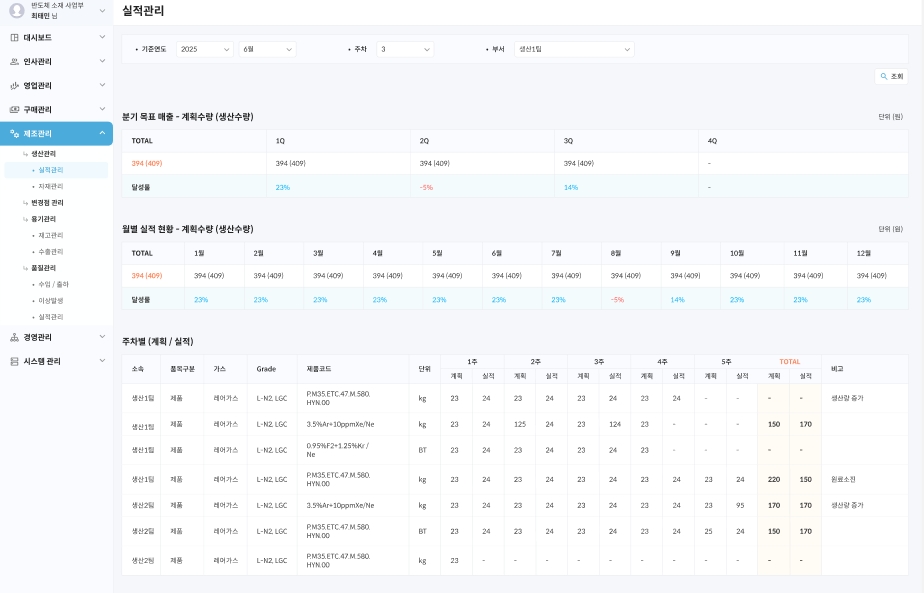Click the 제조관리 gears icon
924x593 pixels.
(14, 134)
